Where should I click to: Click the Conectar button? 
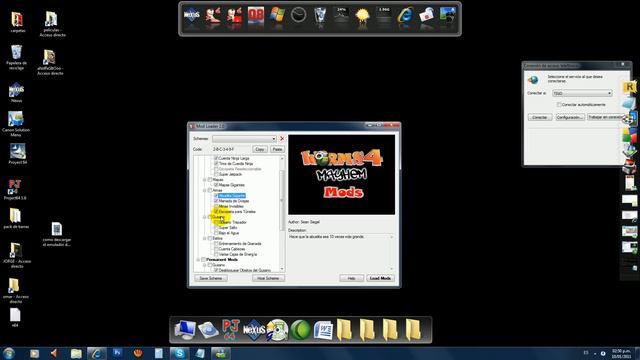tap(540, 117)
